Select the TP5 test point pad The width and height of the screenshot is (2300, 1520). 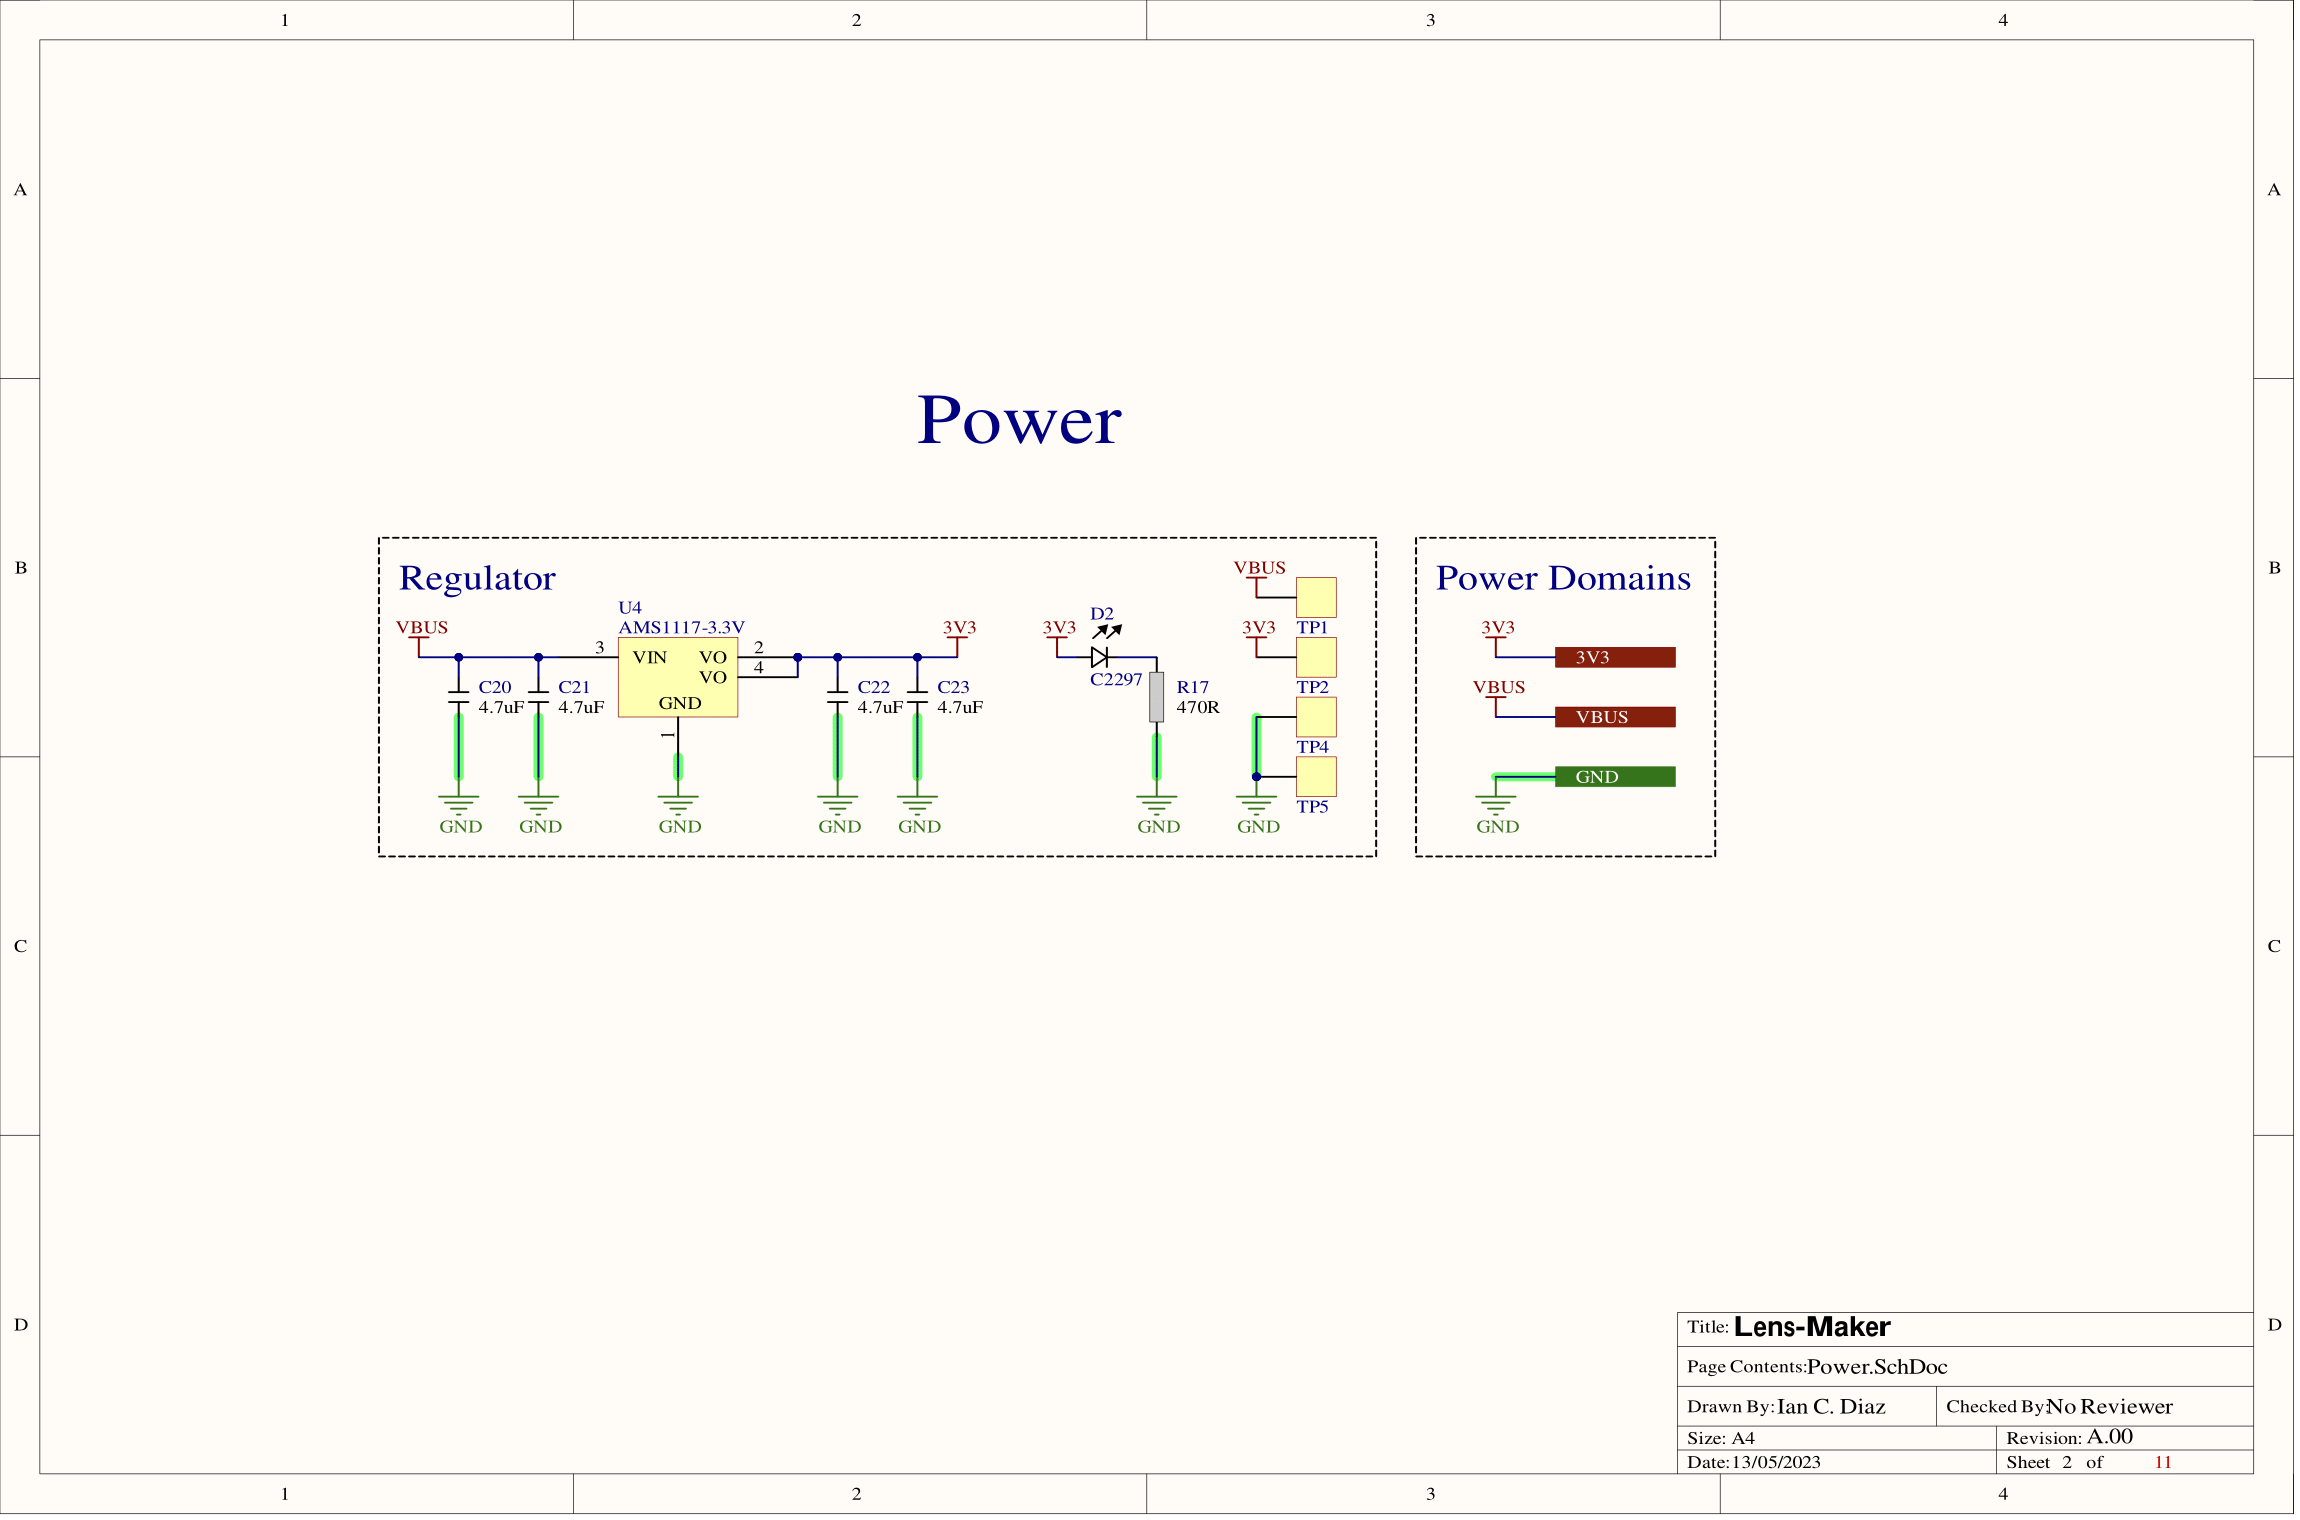tap(1316, 777)
